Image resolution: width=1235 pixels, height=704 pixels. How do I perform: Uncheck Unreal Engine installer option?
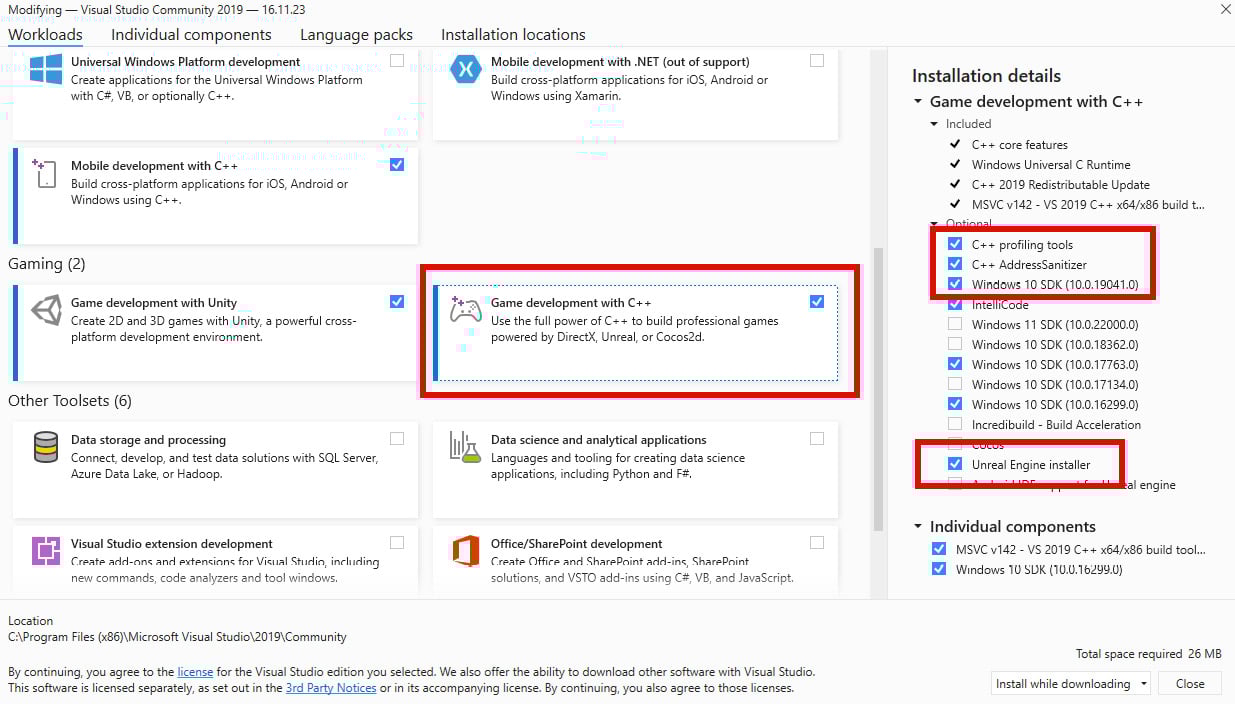pos(955,464)
